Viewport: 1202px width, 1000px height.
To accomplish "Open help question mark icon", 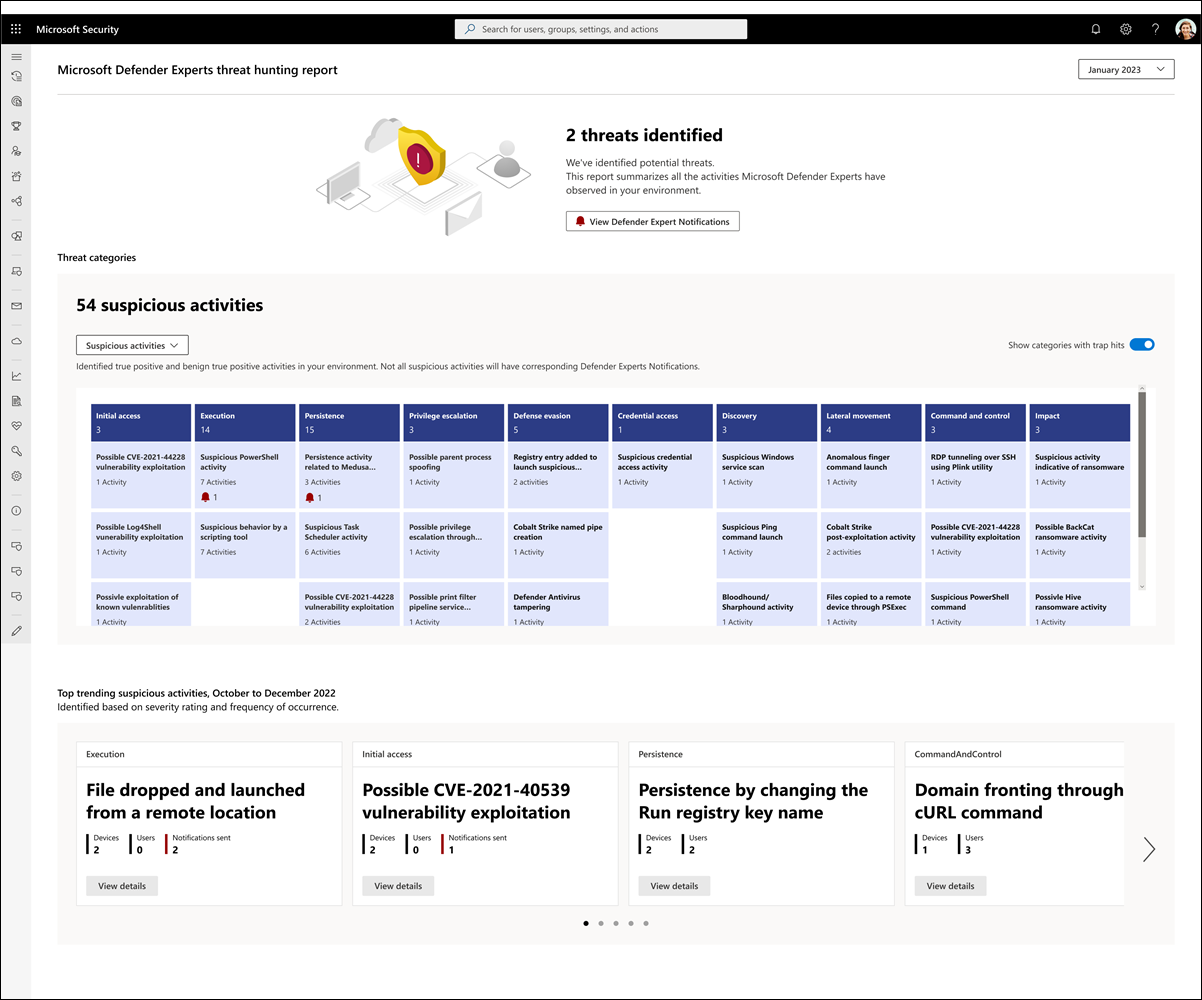I will coord(1155,29).
